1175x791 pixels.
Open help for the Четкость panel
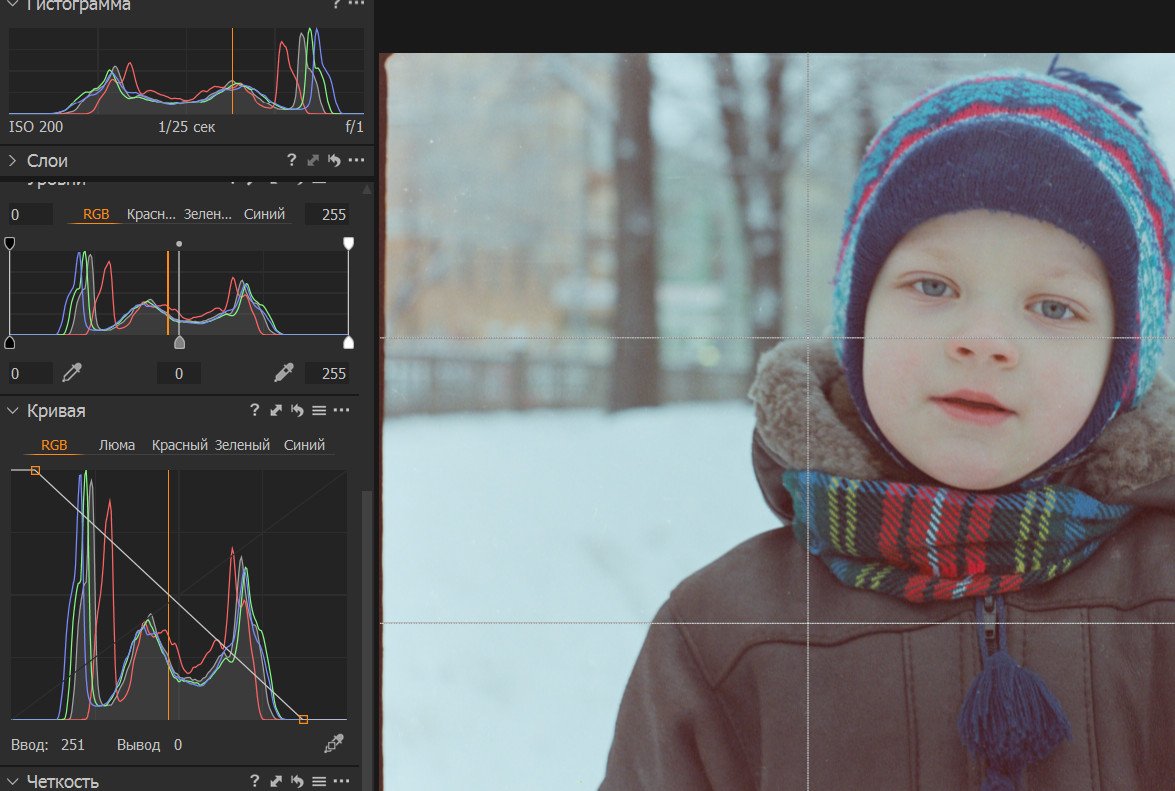click(x=255, y=781)
